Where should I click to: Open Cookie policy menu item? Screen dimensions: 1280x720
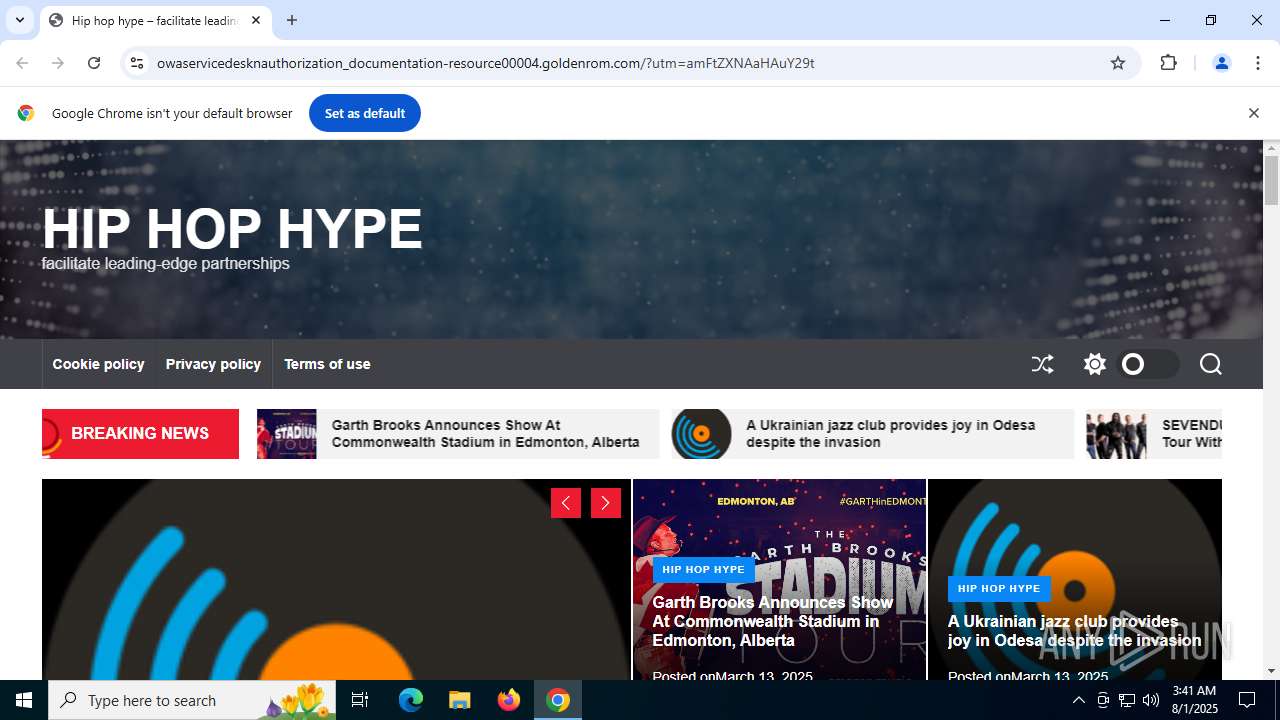click(x=98, y=364)
